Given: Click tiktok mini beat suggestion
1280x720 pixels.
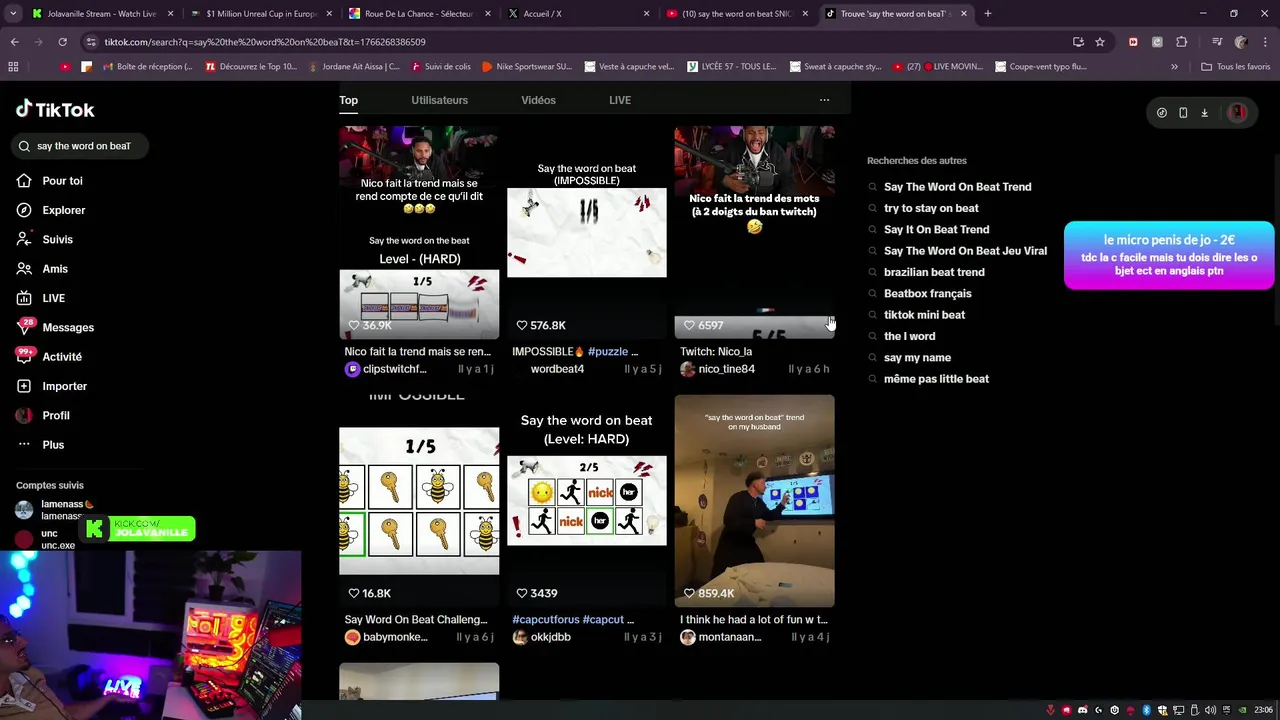Looking at the screenshot, I should coord(924,315).
